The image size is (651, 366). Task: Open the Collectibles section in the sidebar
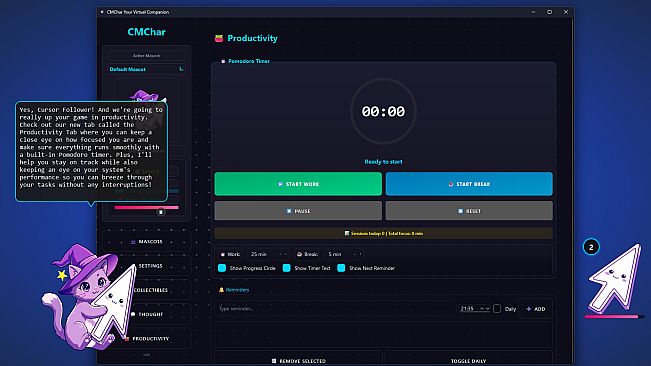click(x=147, y=290)
